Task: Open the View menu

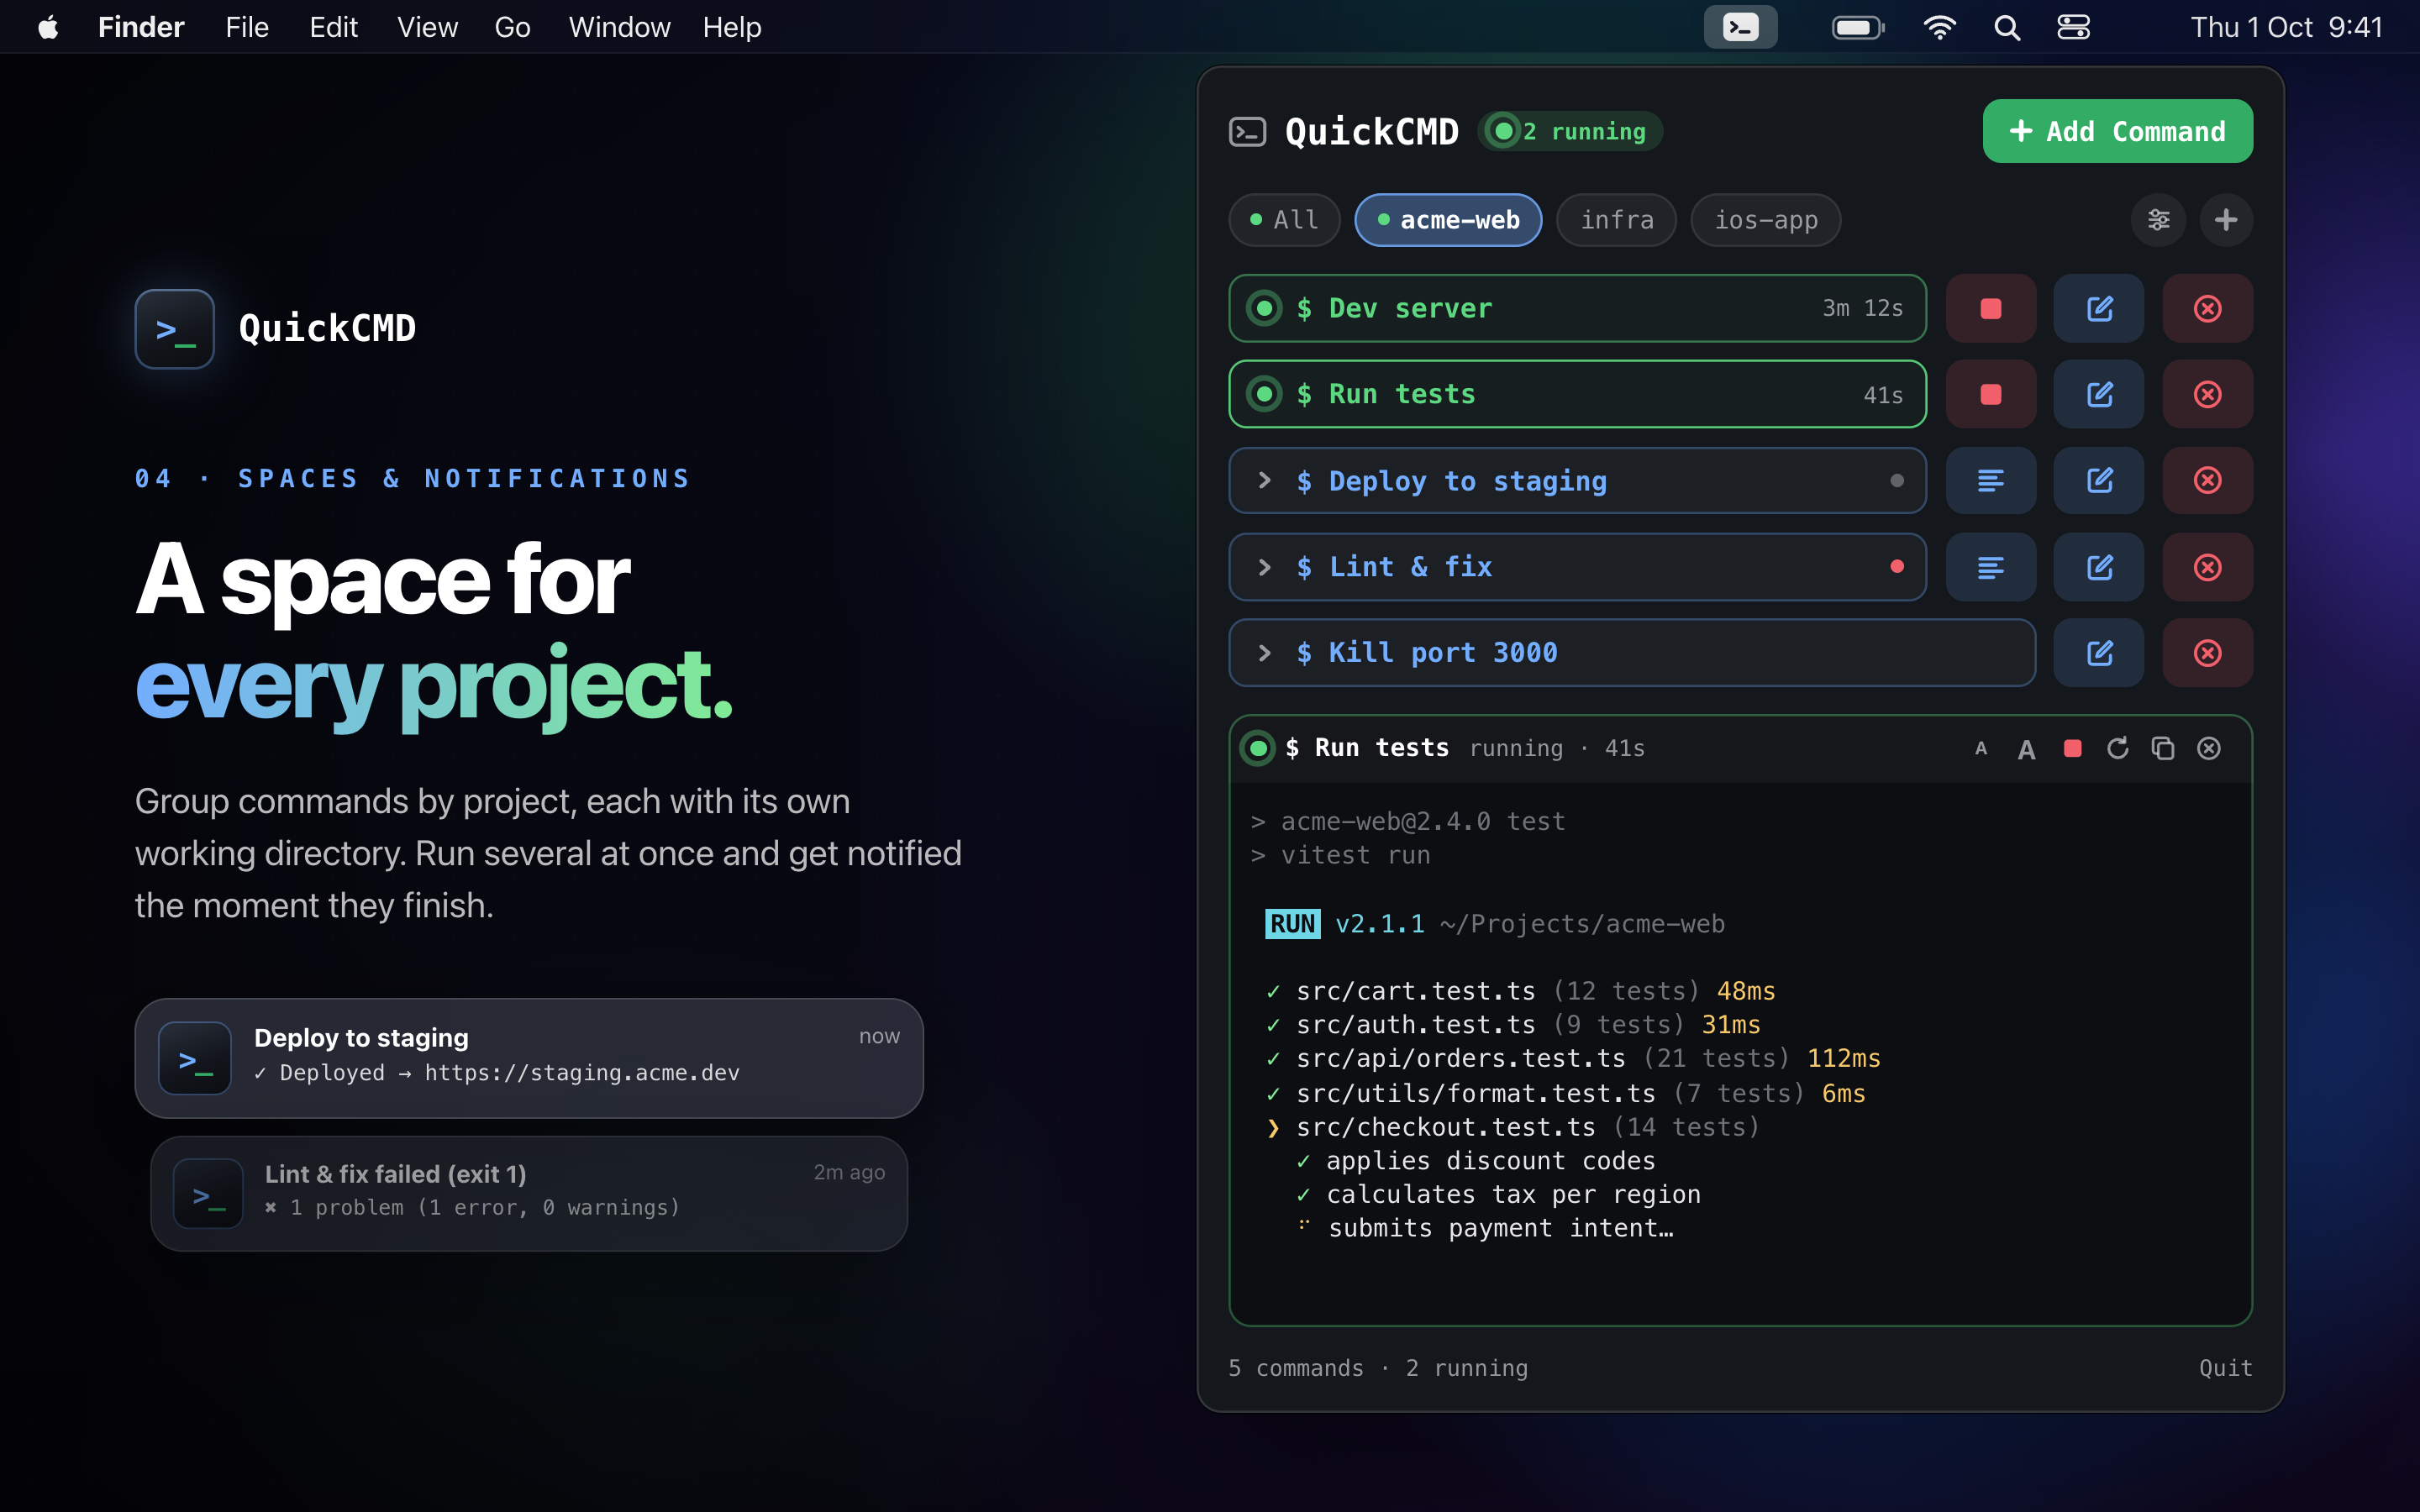Action: (427, 27)
